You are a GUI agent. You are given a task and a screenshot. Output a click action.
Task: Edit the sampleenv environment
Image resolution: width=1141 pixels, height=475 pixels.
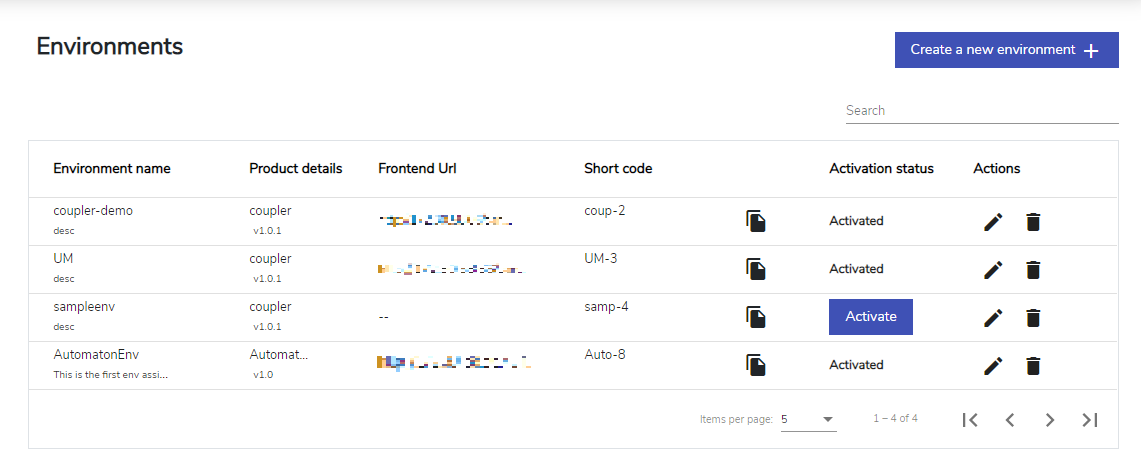point(993,318)
